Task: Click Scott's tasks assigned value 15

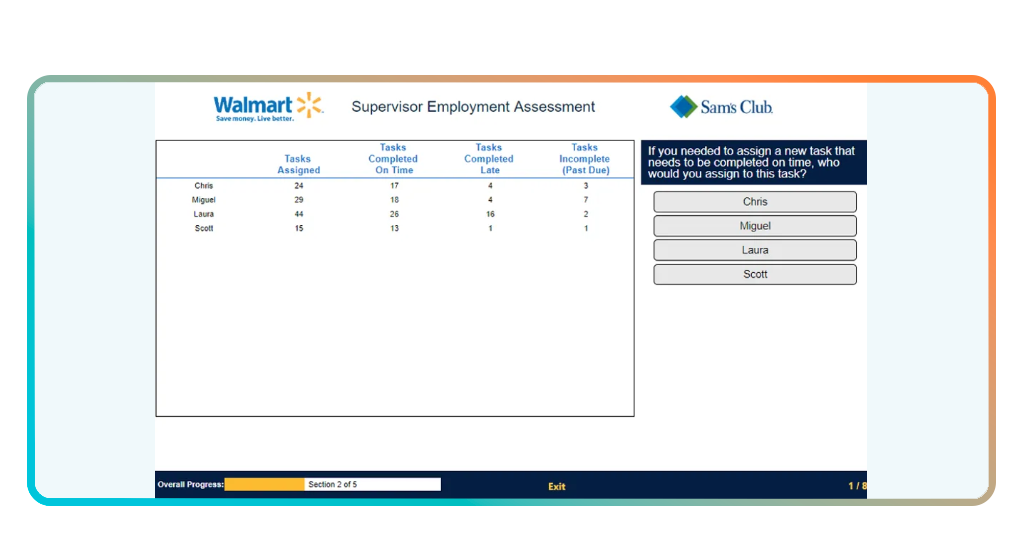Action: coord(298,229)
